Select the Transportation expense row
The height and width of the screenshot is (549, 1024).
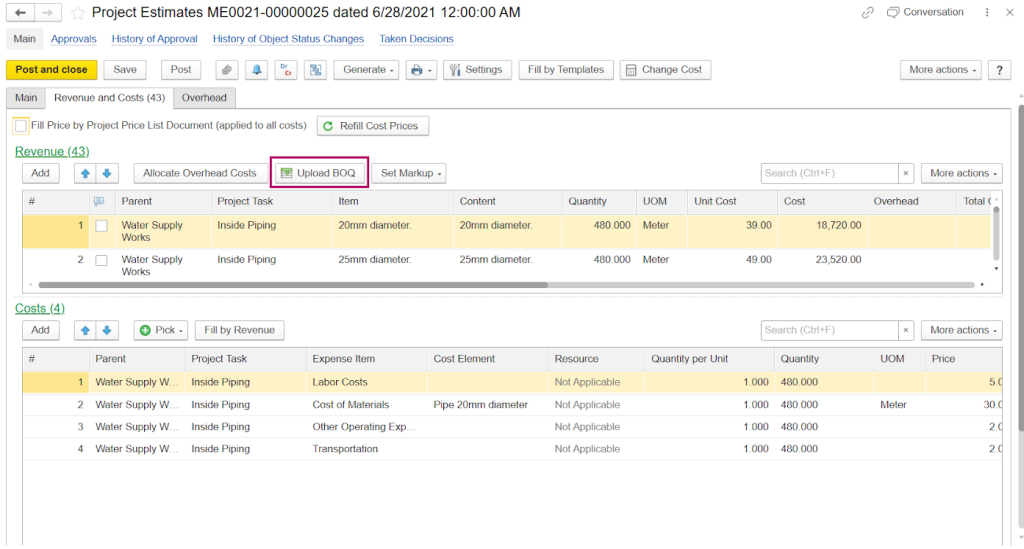click(512, 449)
